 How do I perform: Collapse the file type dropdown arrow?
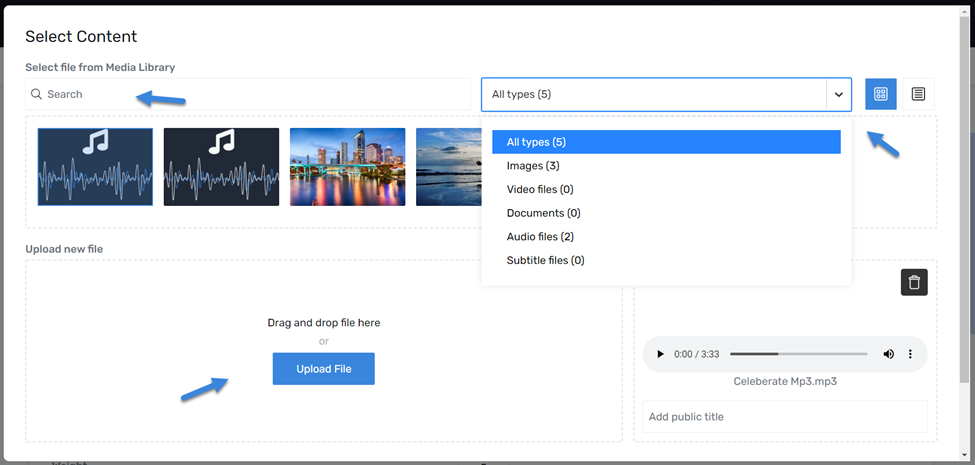tap(839, 94)
